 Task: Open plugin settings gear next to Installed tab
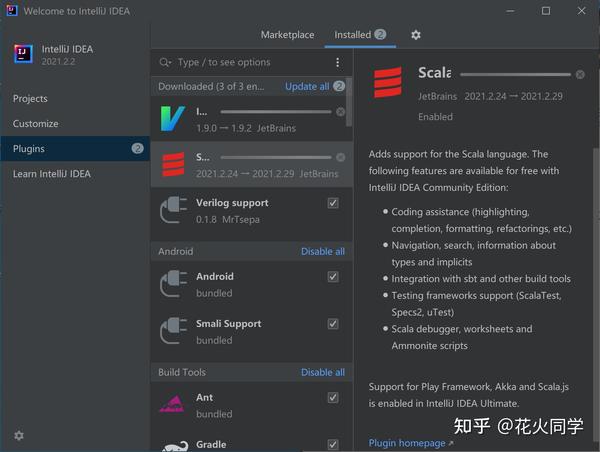click(416, 35)
